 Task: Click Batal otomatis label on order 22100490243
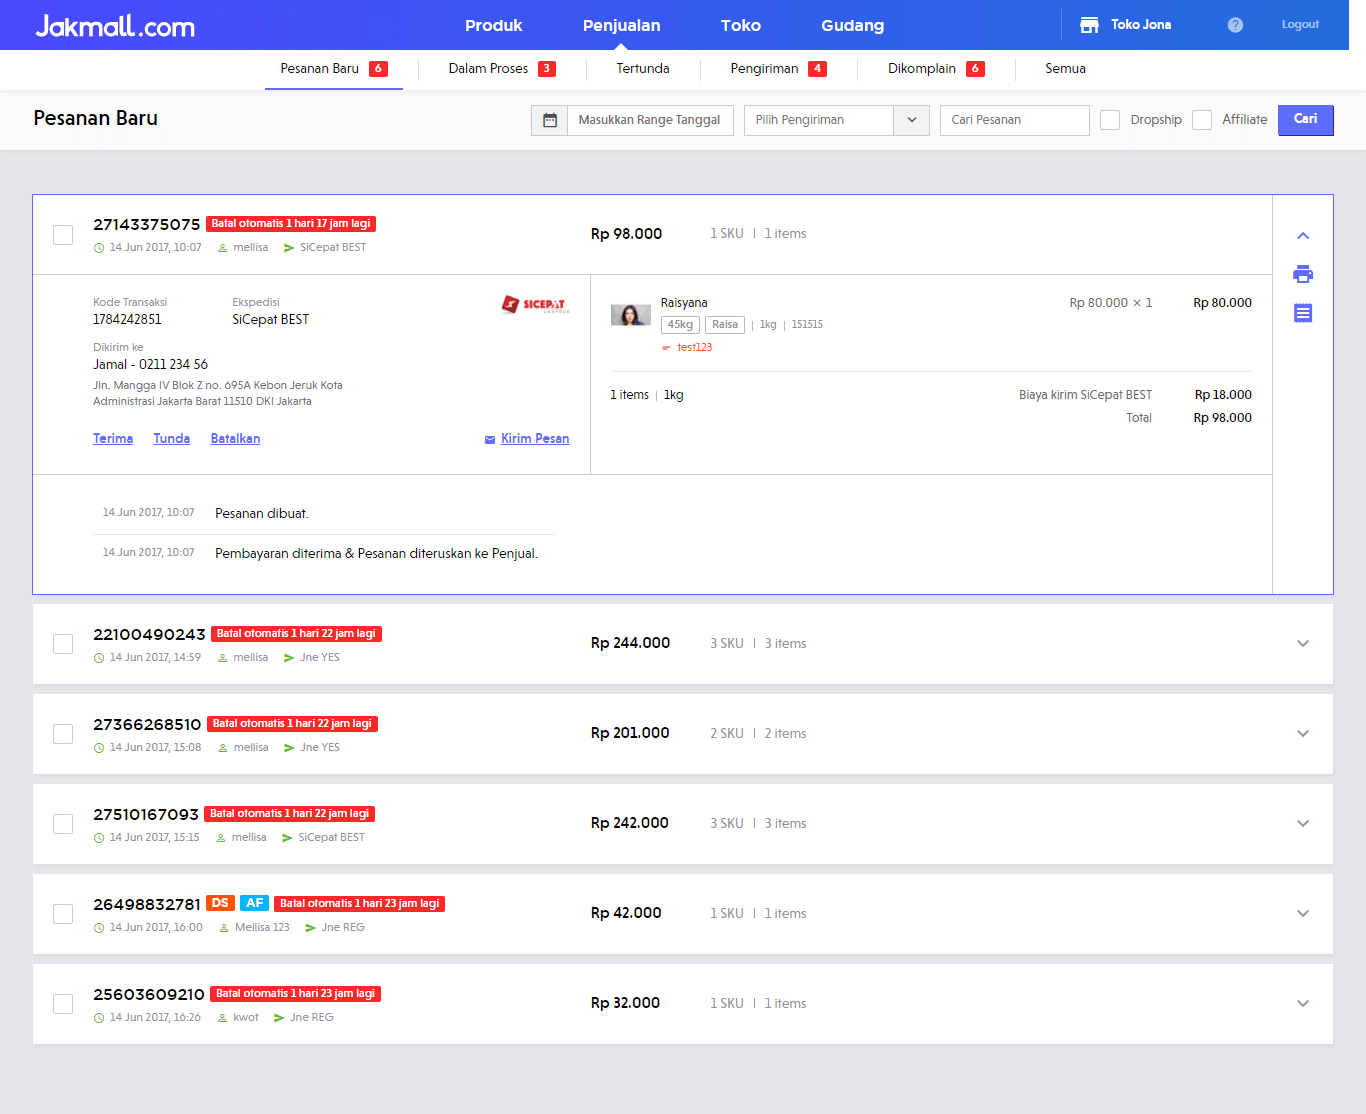point(296,634)
